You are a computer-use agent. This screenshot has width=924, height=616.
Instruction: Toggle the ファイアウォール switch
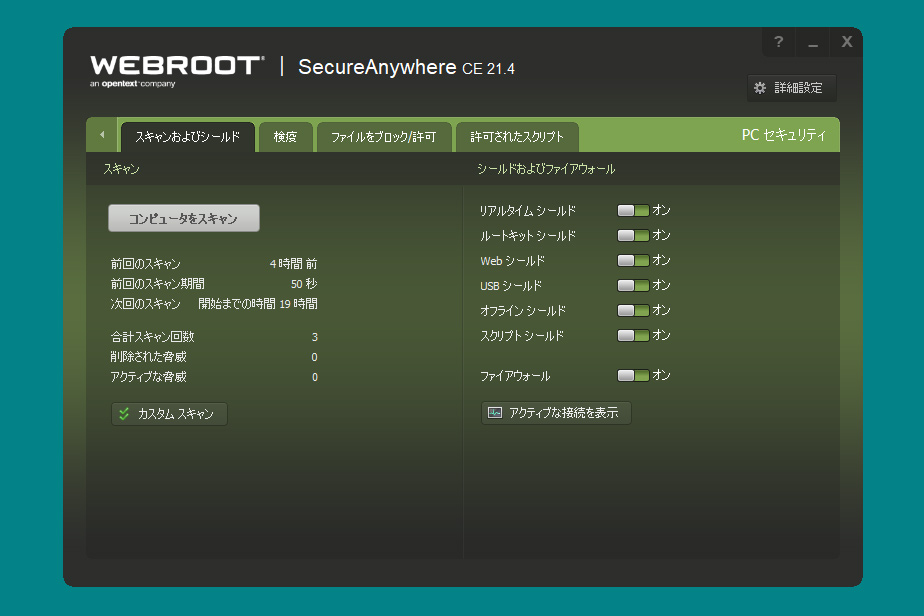[633, 375]
